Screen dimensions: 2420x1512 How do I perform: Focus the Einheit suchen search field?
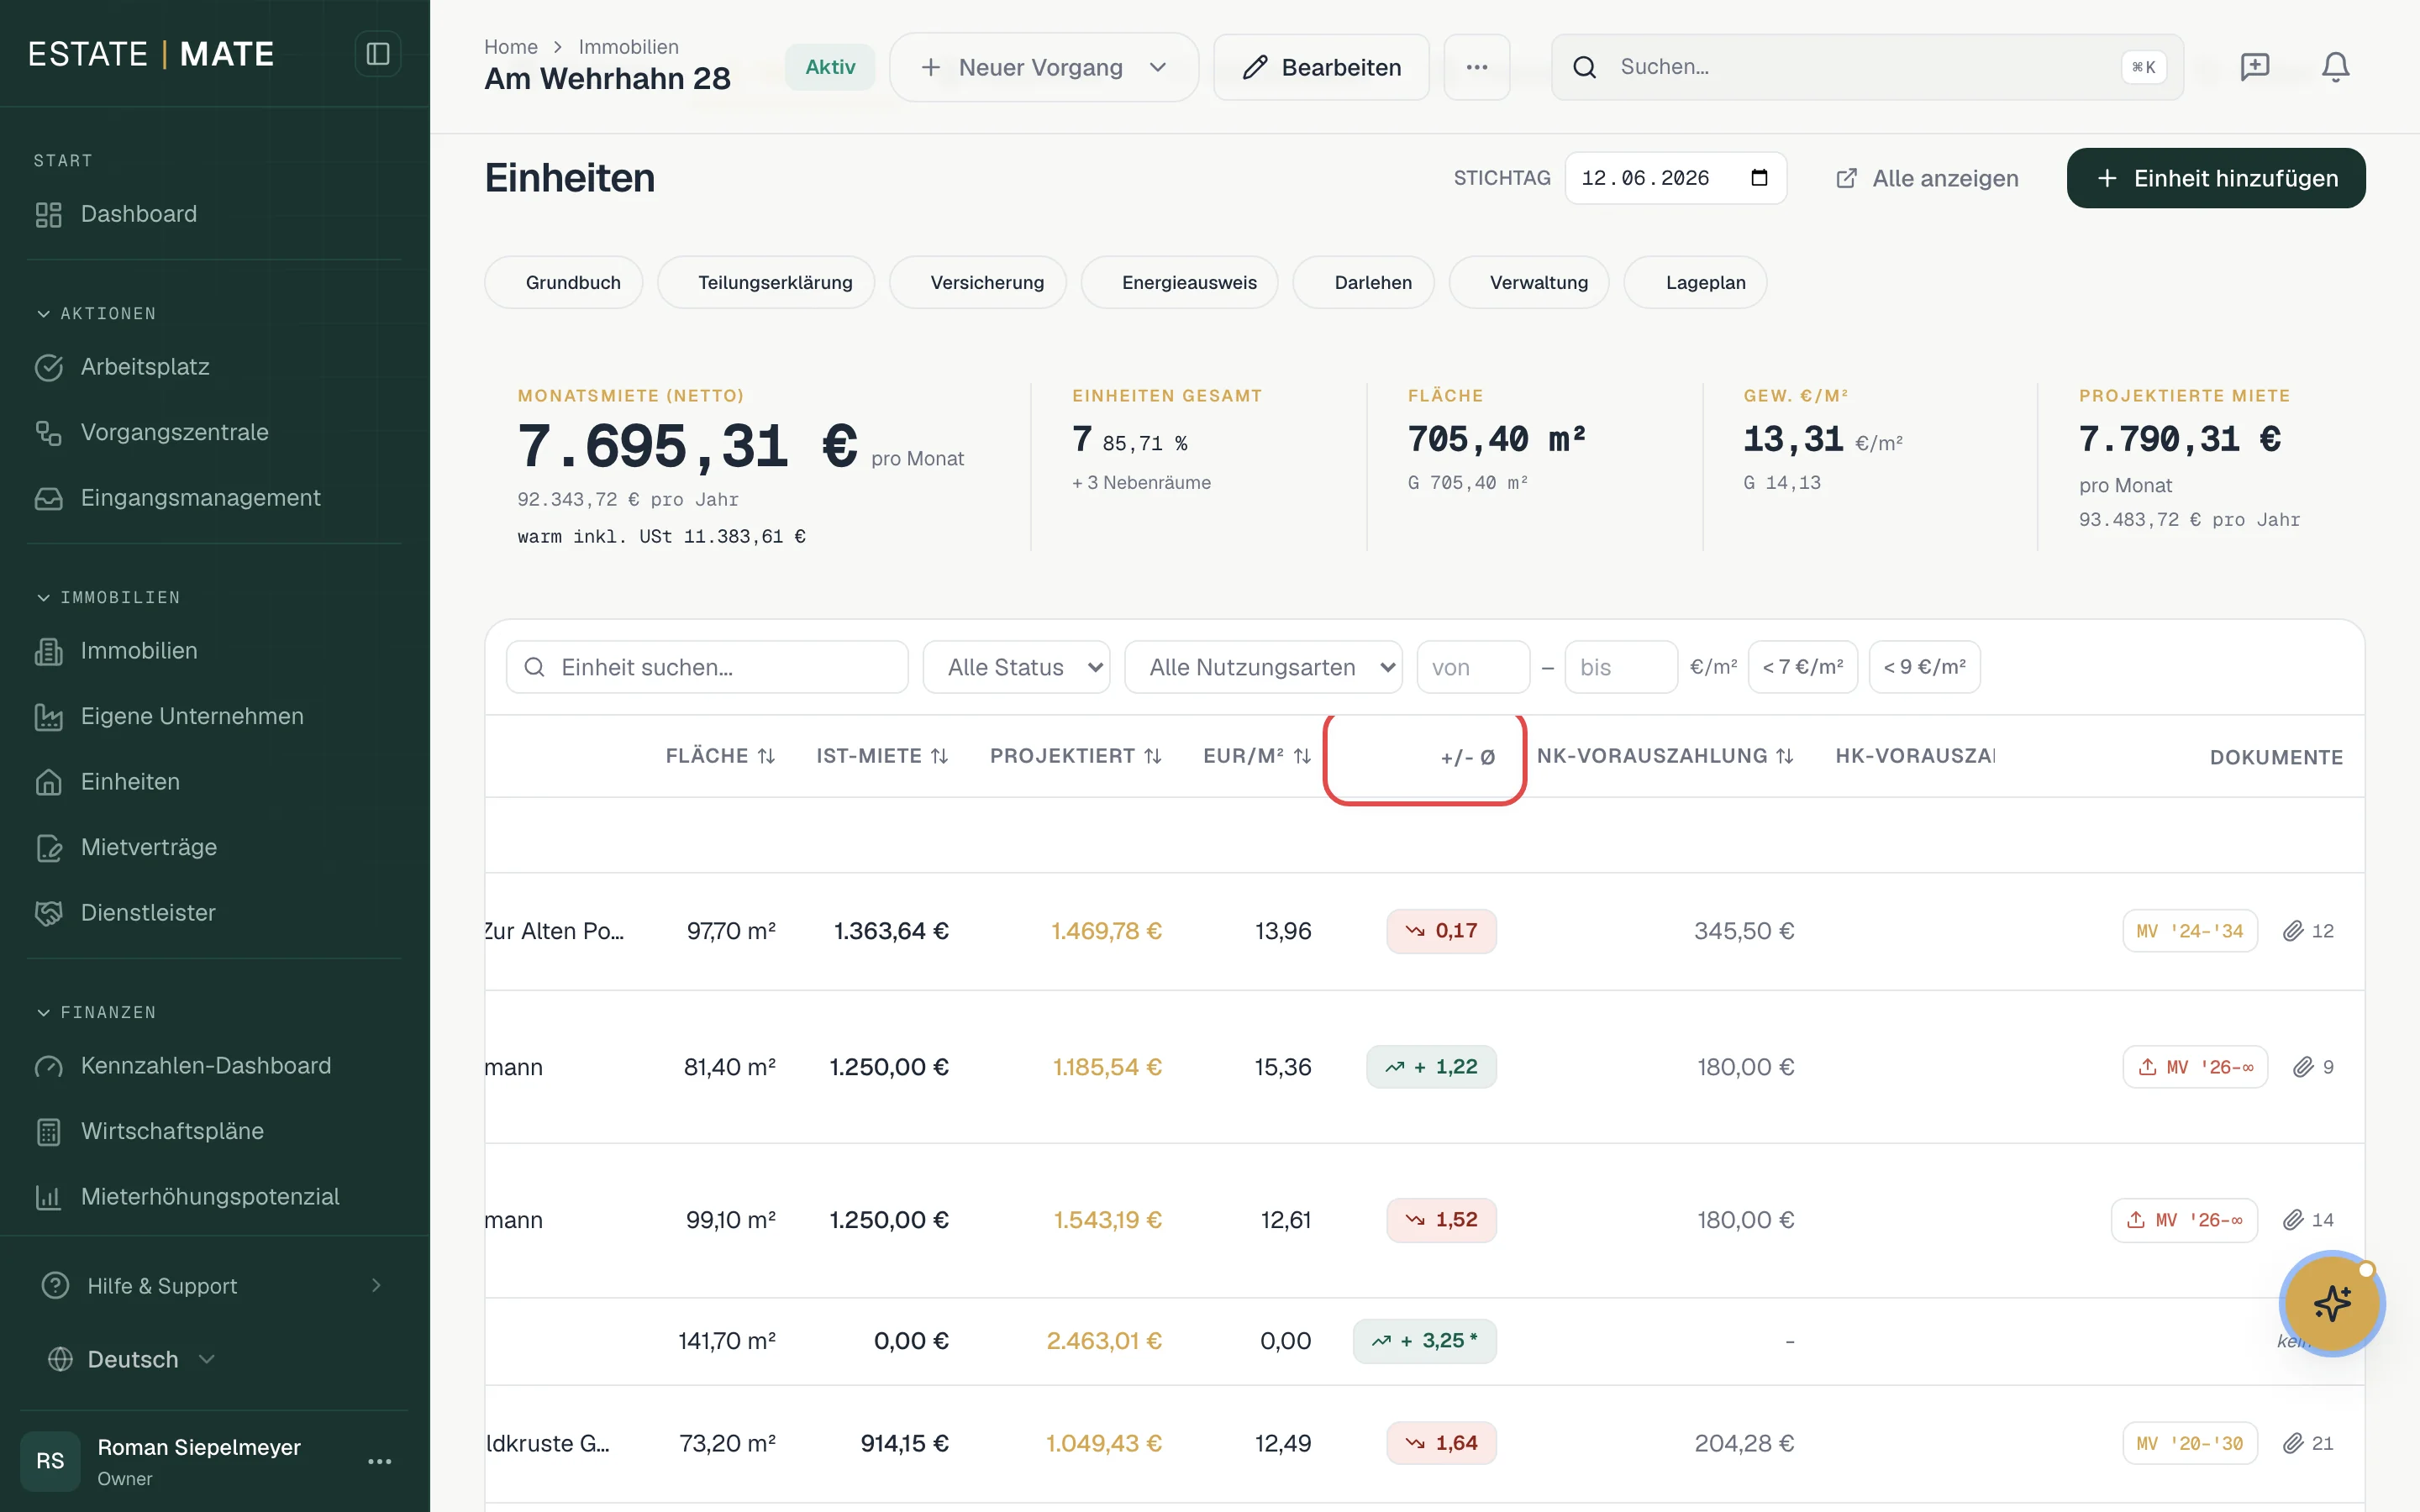point(707,667)
